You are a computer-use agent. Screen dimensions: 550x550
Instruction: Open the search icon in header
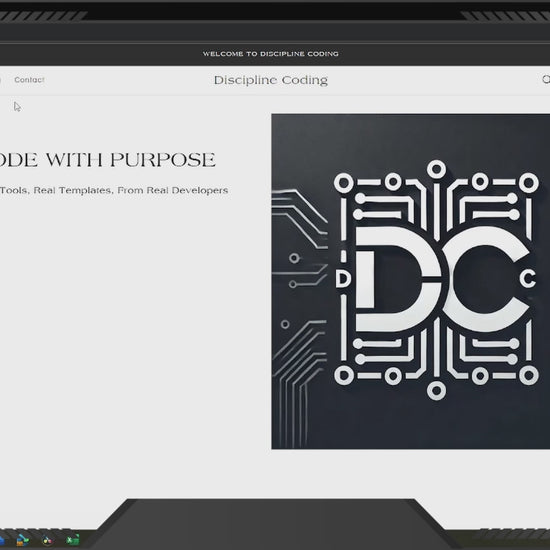click(546, 79)
